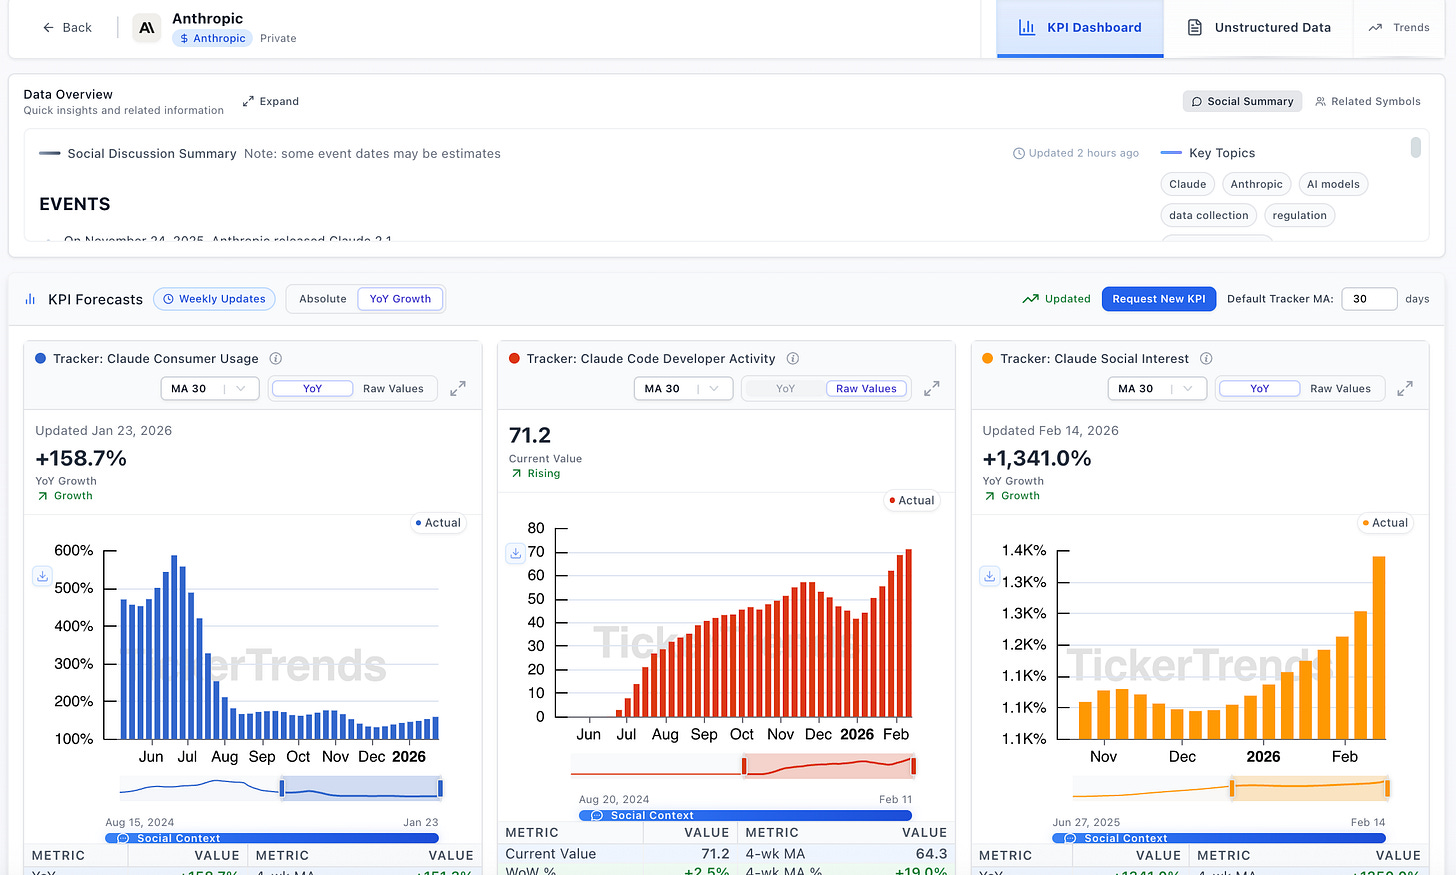Screen dimensions: 1456x875
Task: Click the KPI Forecasts bar chart icon
Action: 30,299
